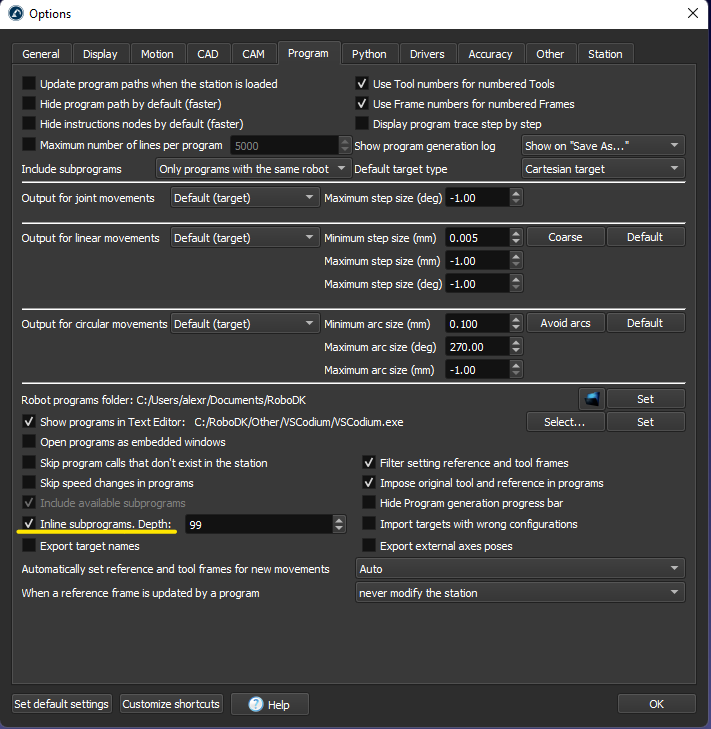Click Default button for circular movements
The image size is (711, 729).
pos(645,323)
